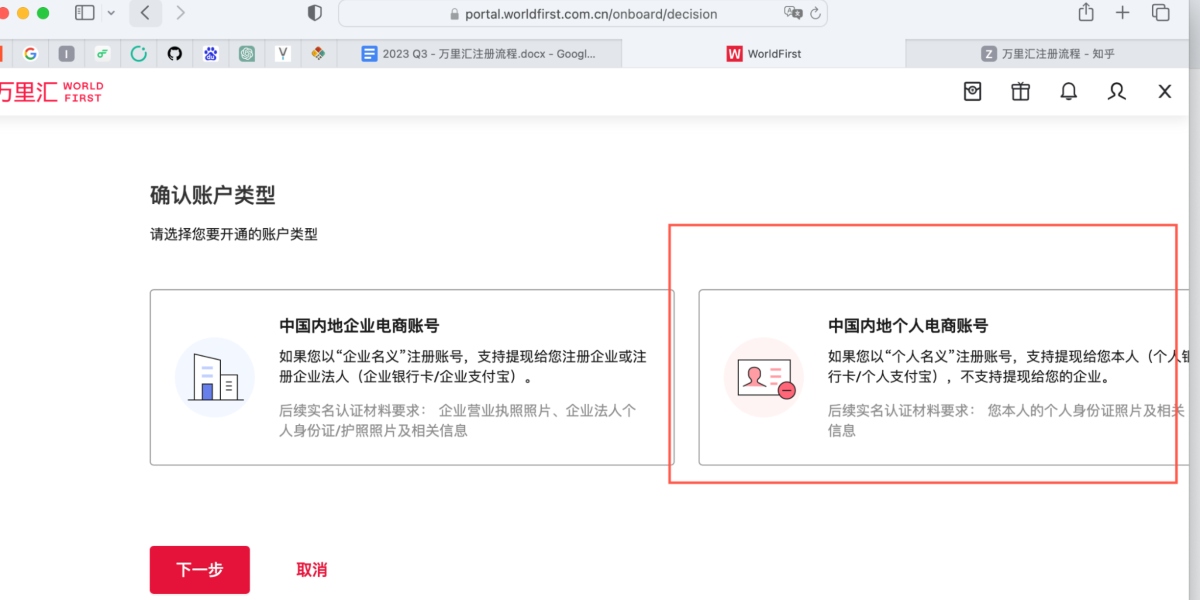Expand the sidebar dropdown chevron

click(x=110, y=13)
